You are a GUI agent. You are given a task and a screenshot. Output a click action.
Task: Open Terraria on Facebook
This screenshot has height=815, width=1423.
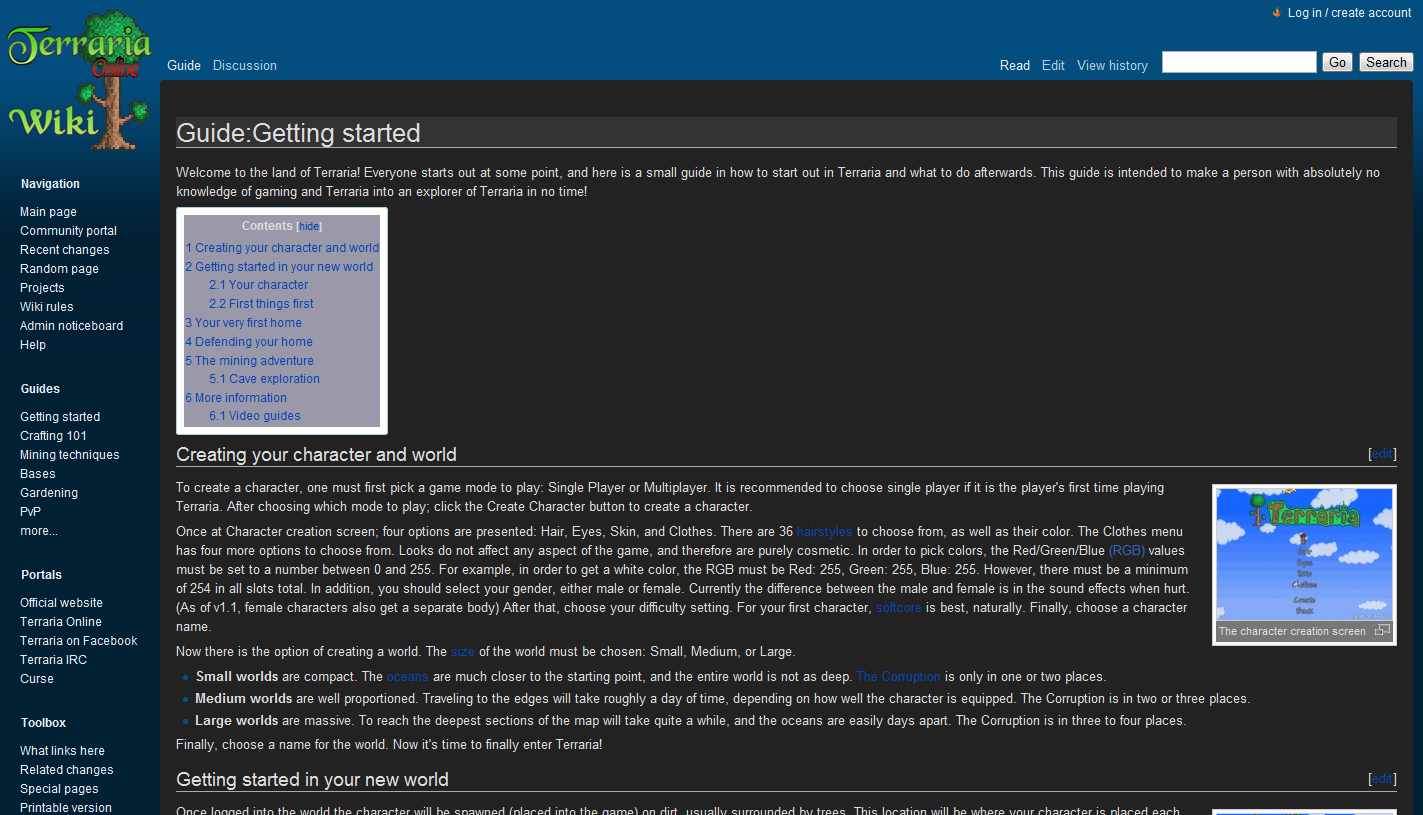pyautogui.click(x=79, y=641)
